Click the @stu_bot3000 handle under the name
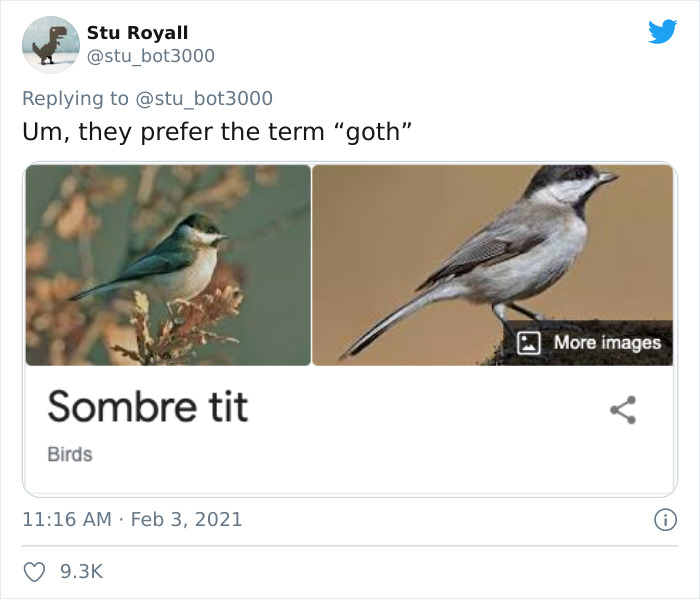700x599 pixels. click(150, 56)
